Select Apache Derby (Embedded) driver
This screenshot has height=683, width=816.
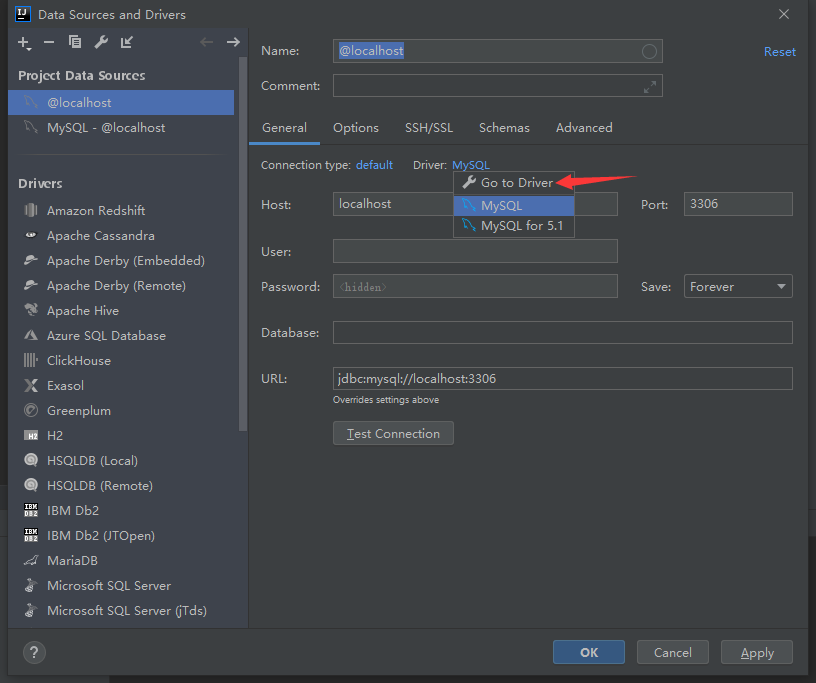tap(121, 260)
